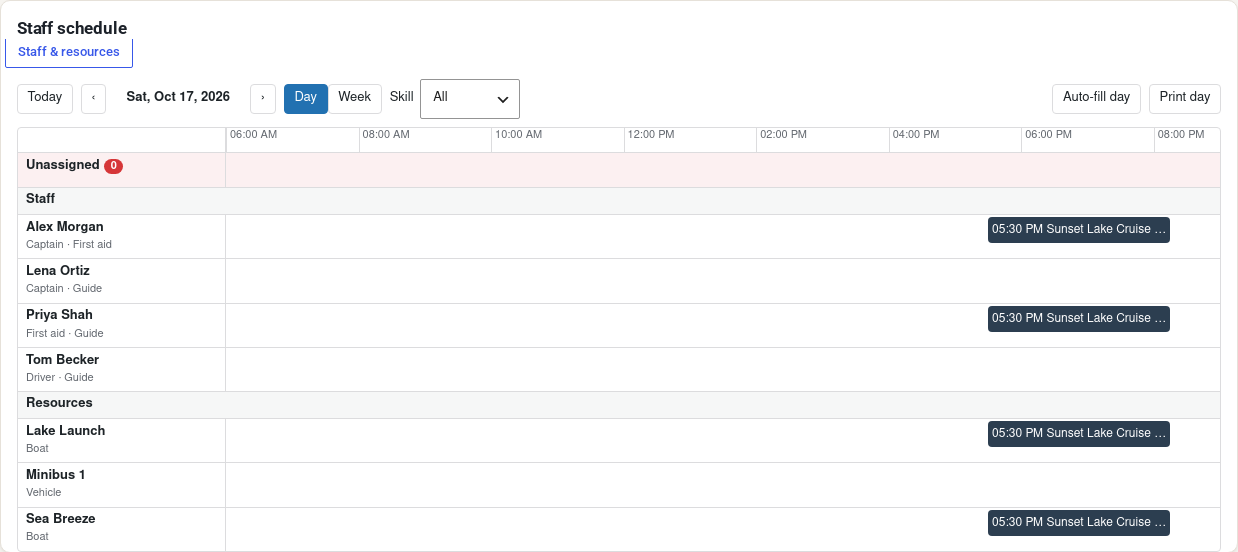Open the Staff & resources tab
Image resolution: width=1238 pixels, height=552 pixels.
(69, 53)
